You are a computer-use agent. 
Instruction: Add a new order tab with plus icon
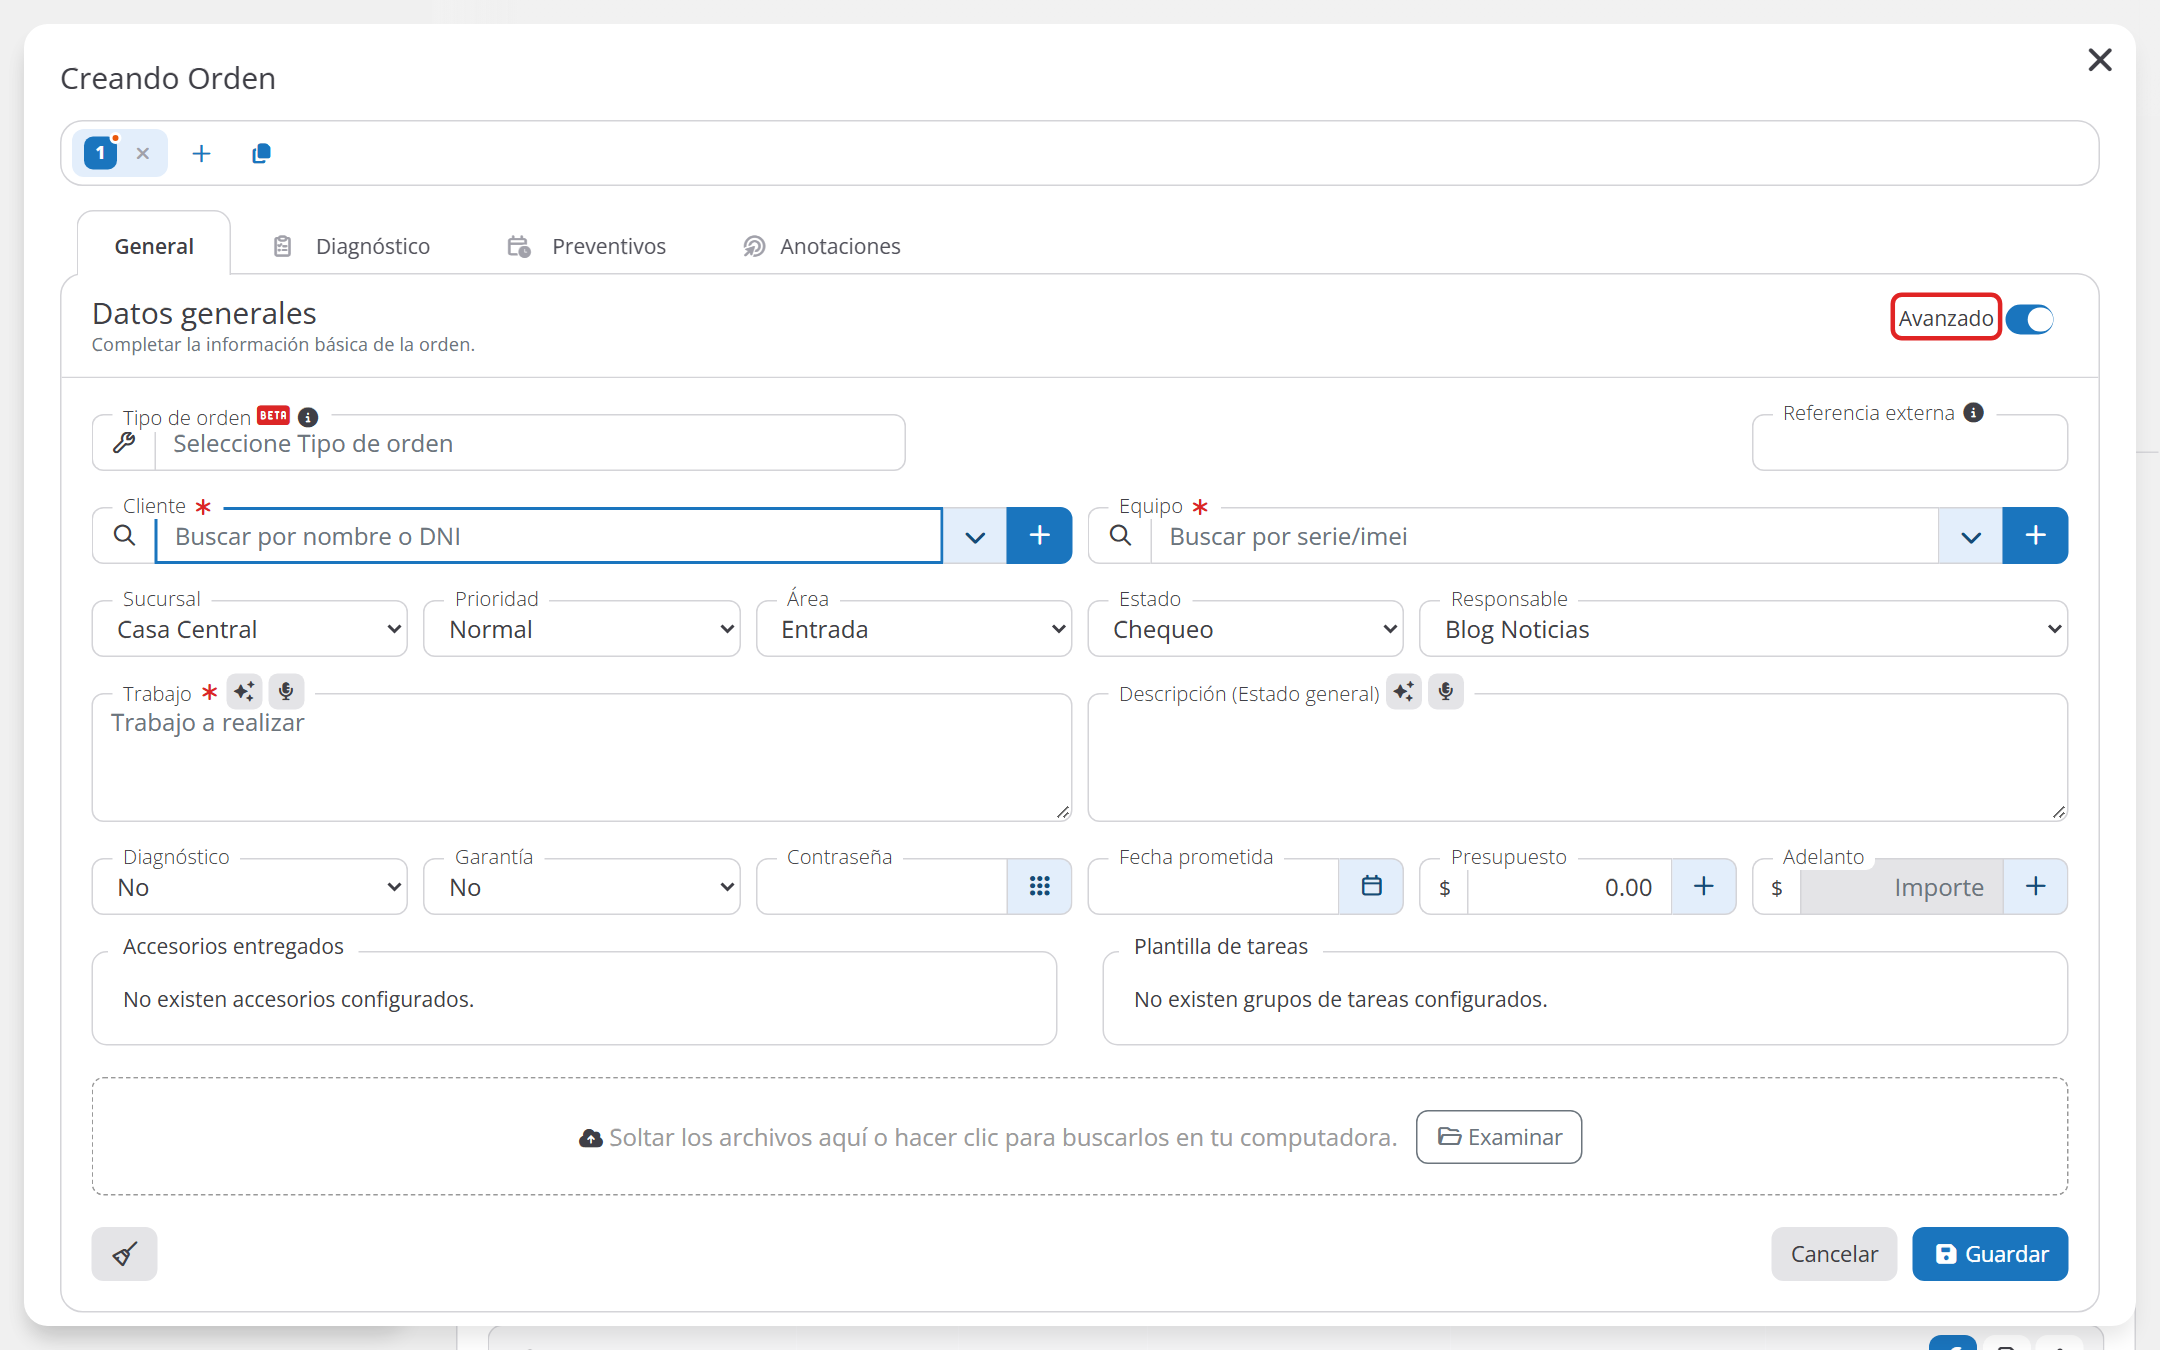pos(201,153)
